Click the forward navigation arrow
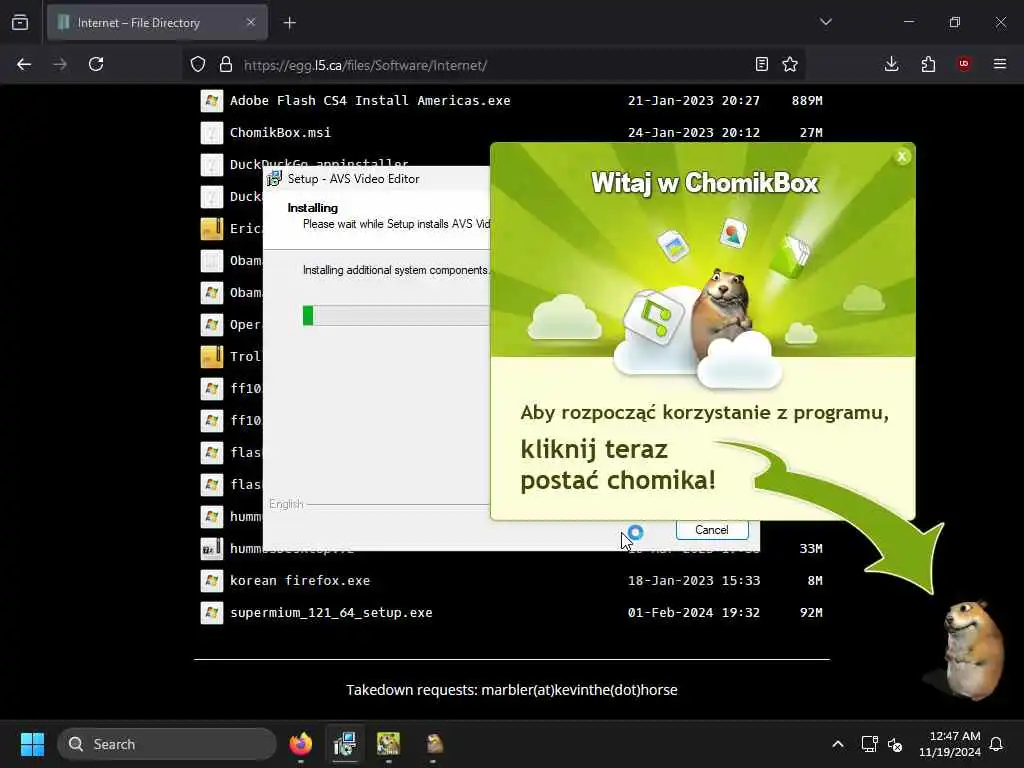Image resolution: width=1024 pixels, height=768 pixels. click(60, 64)
